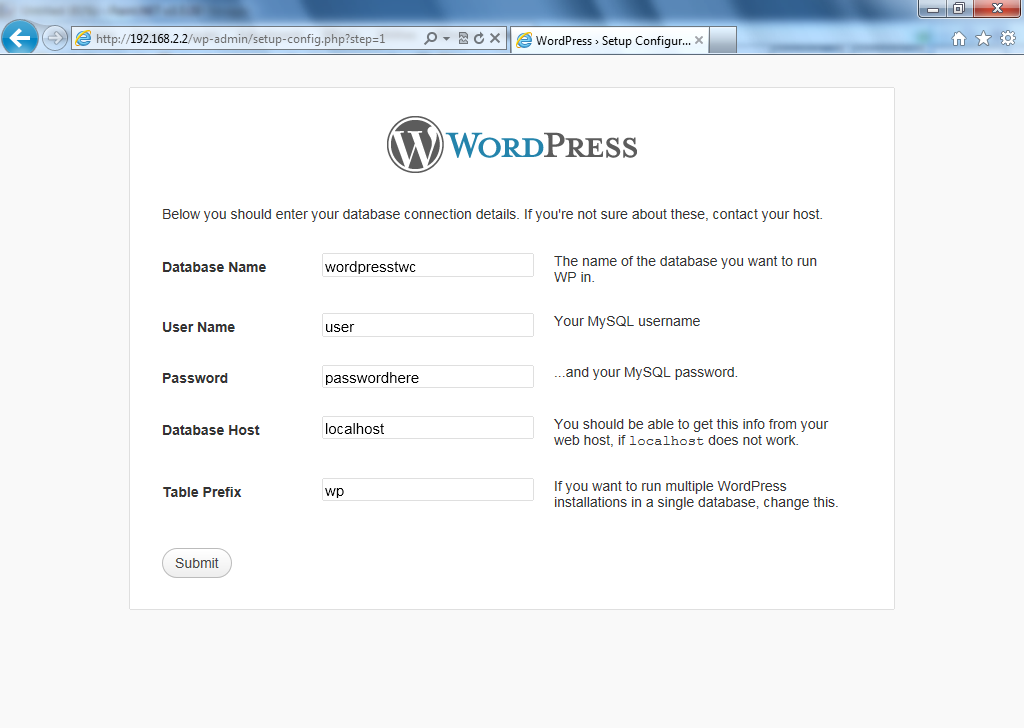Submit the database configuration form

click(x=197, y=563)
